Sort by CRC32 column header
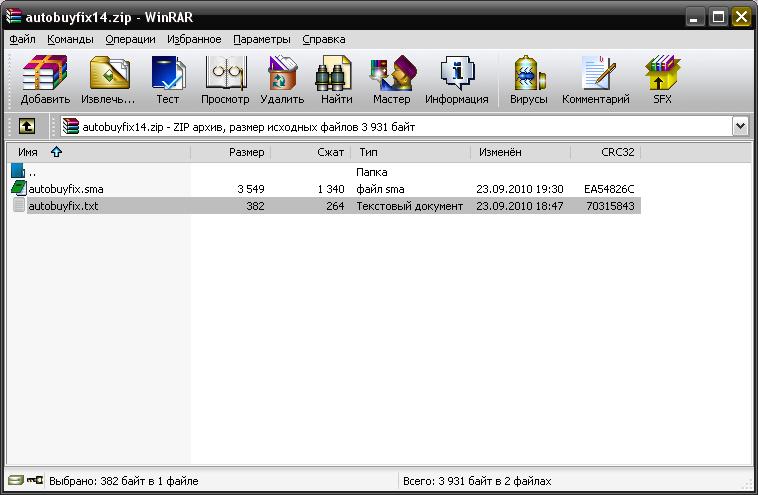758x495 pixels. point(606,152)
